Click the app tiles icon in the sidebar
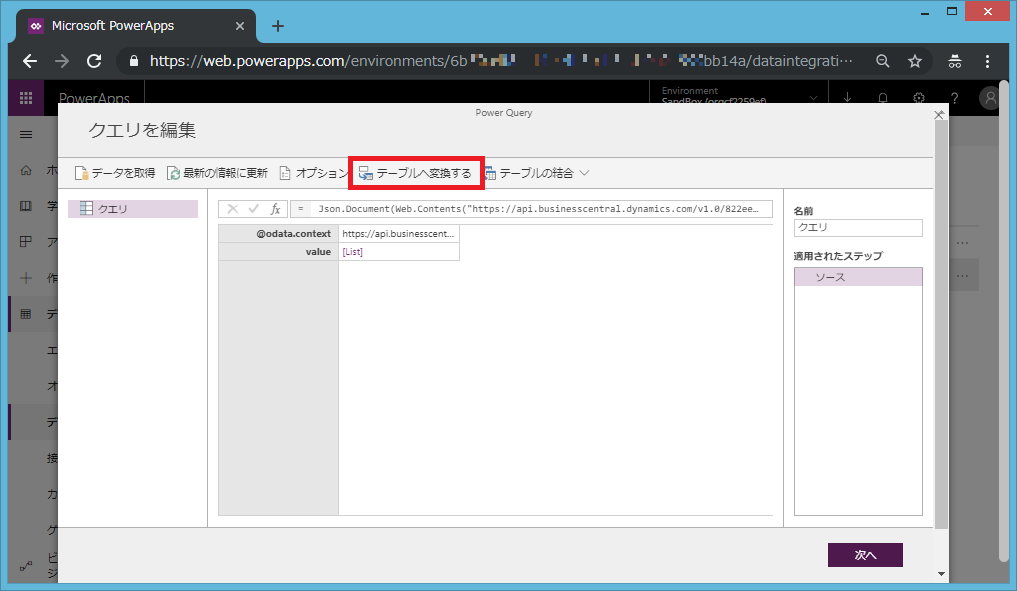This screenshot has width=1017, height=591. (26, 242)
